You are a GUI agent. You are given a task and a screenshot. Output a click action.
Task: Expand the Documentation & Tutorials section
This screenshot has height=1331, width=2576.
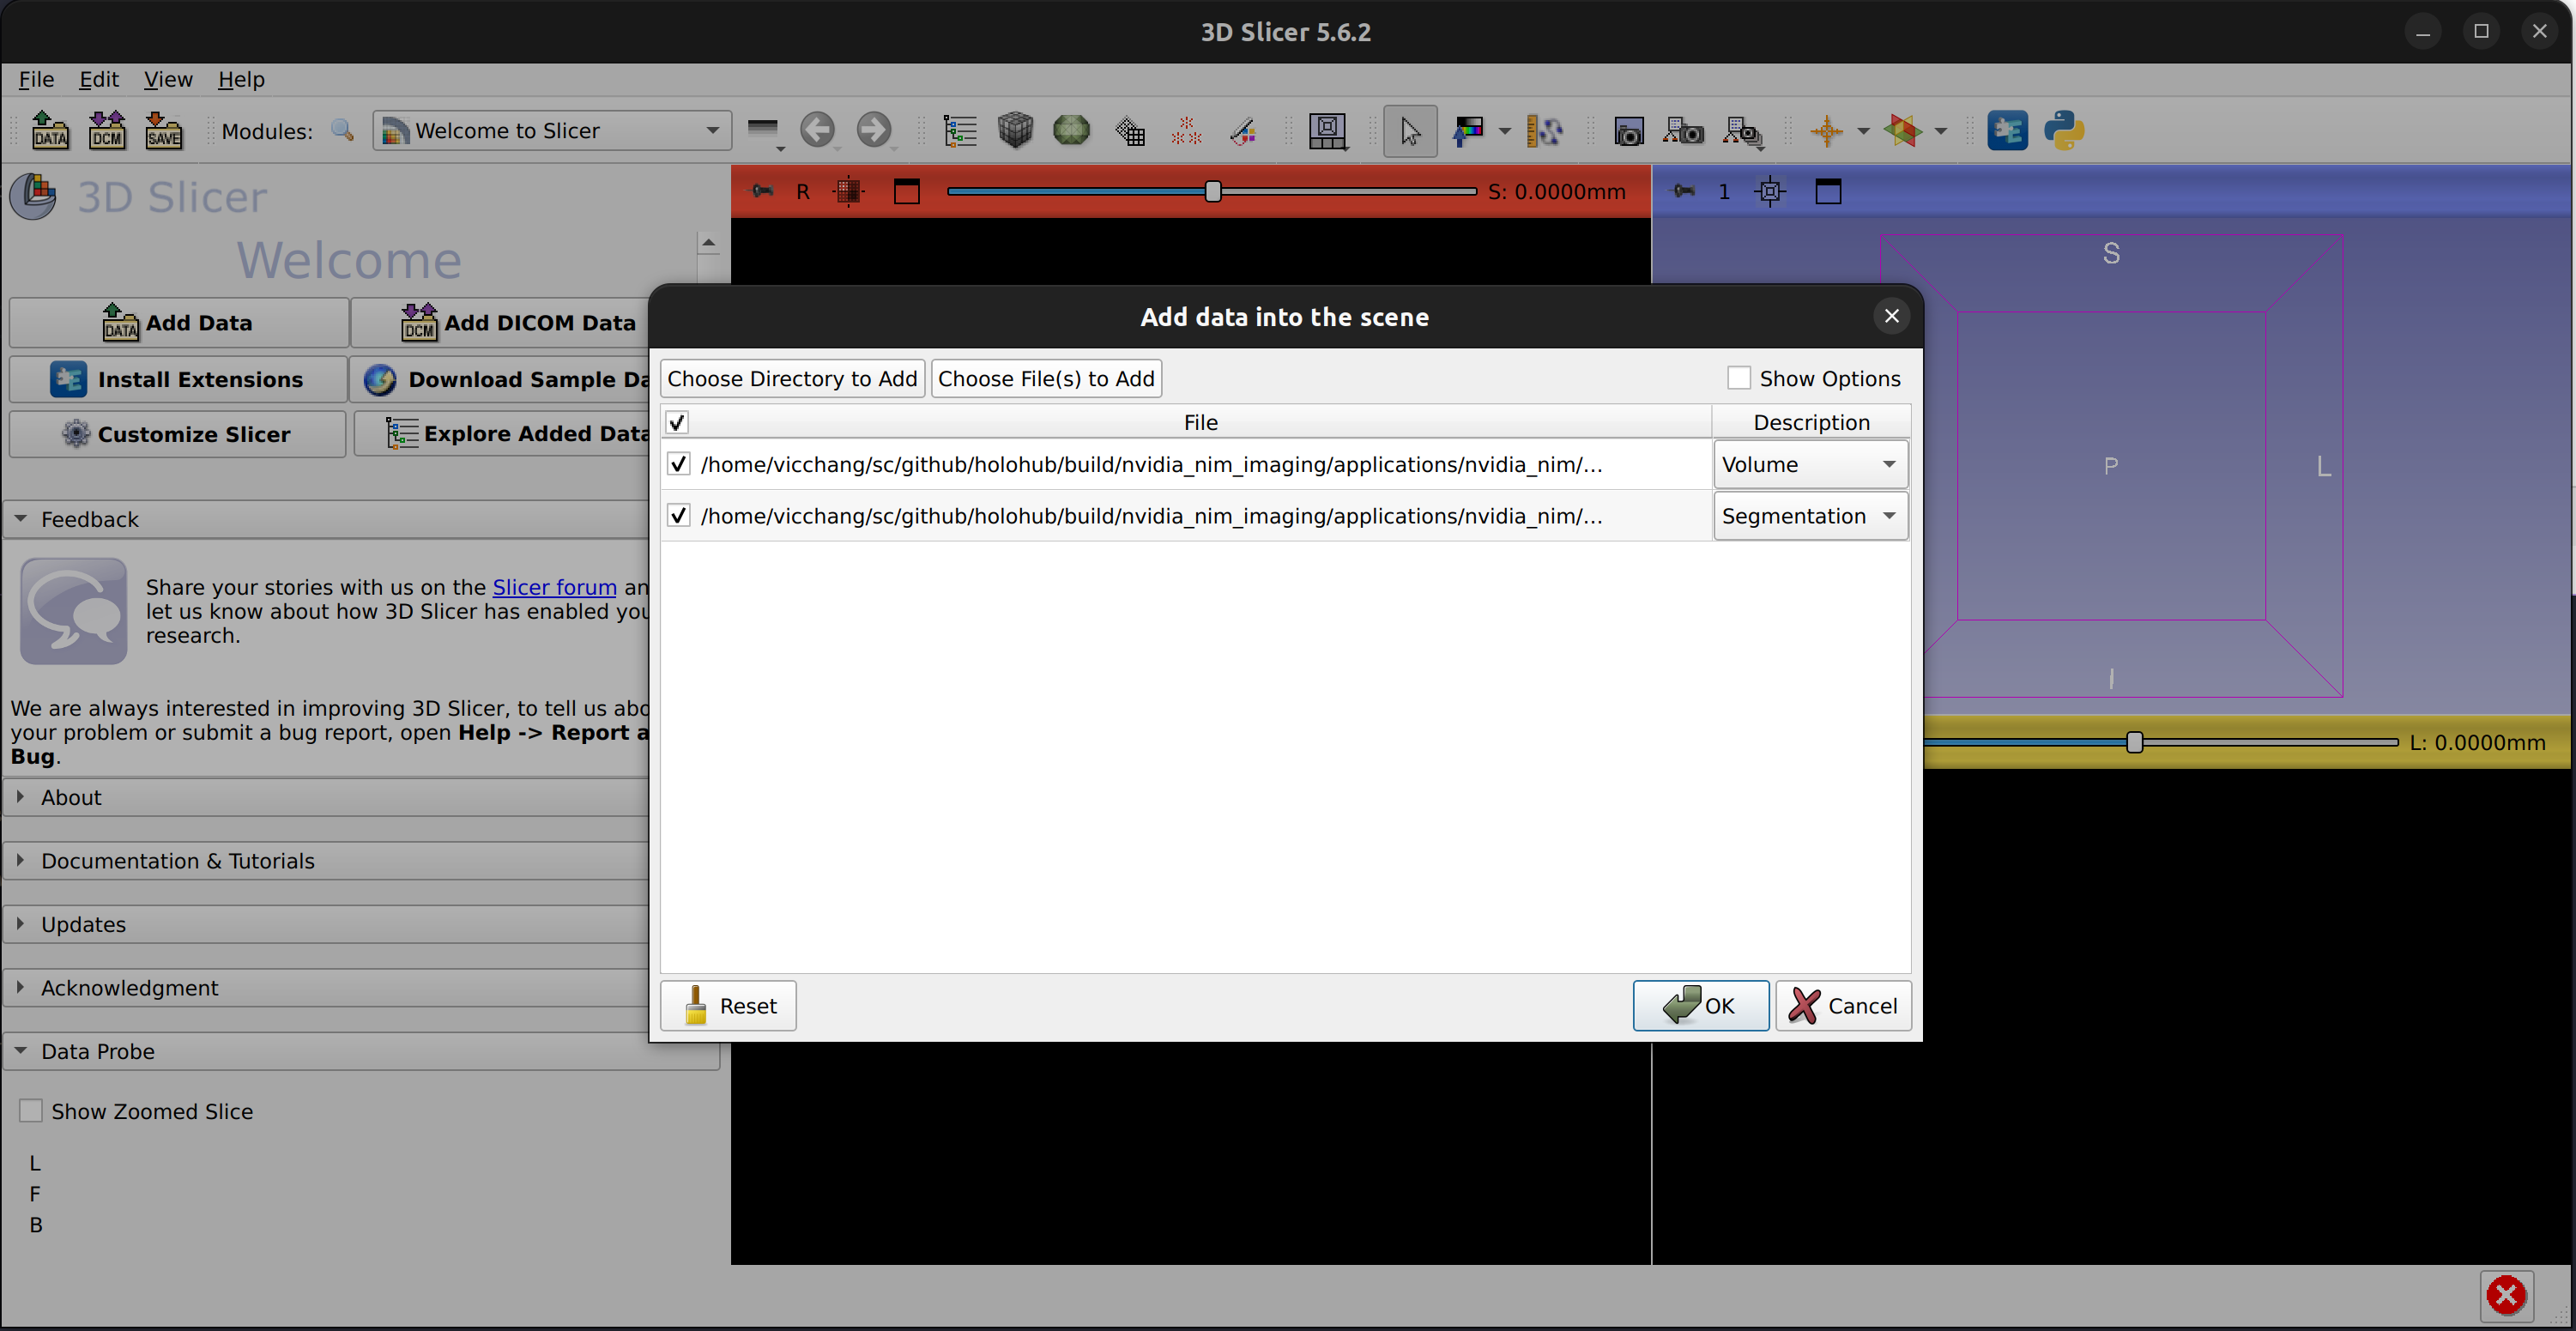(x=177, y=861)
